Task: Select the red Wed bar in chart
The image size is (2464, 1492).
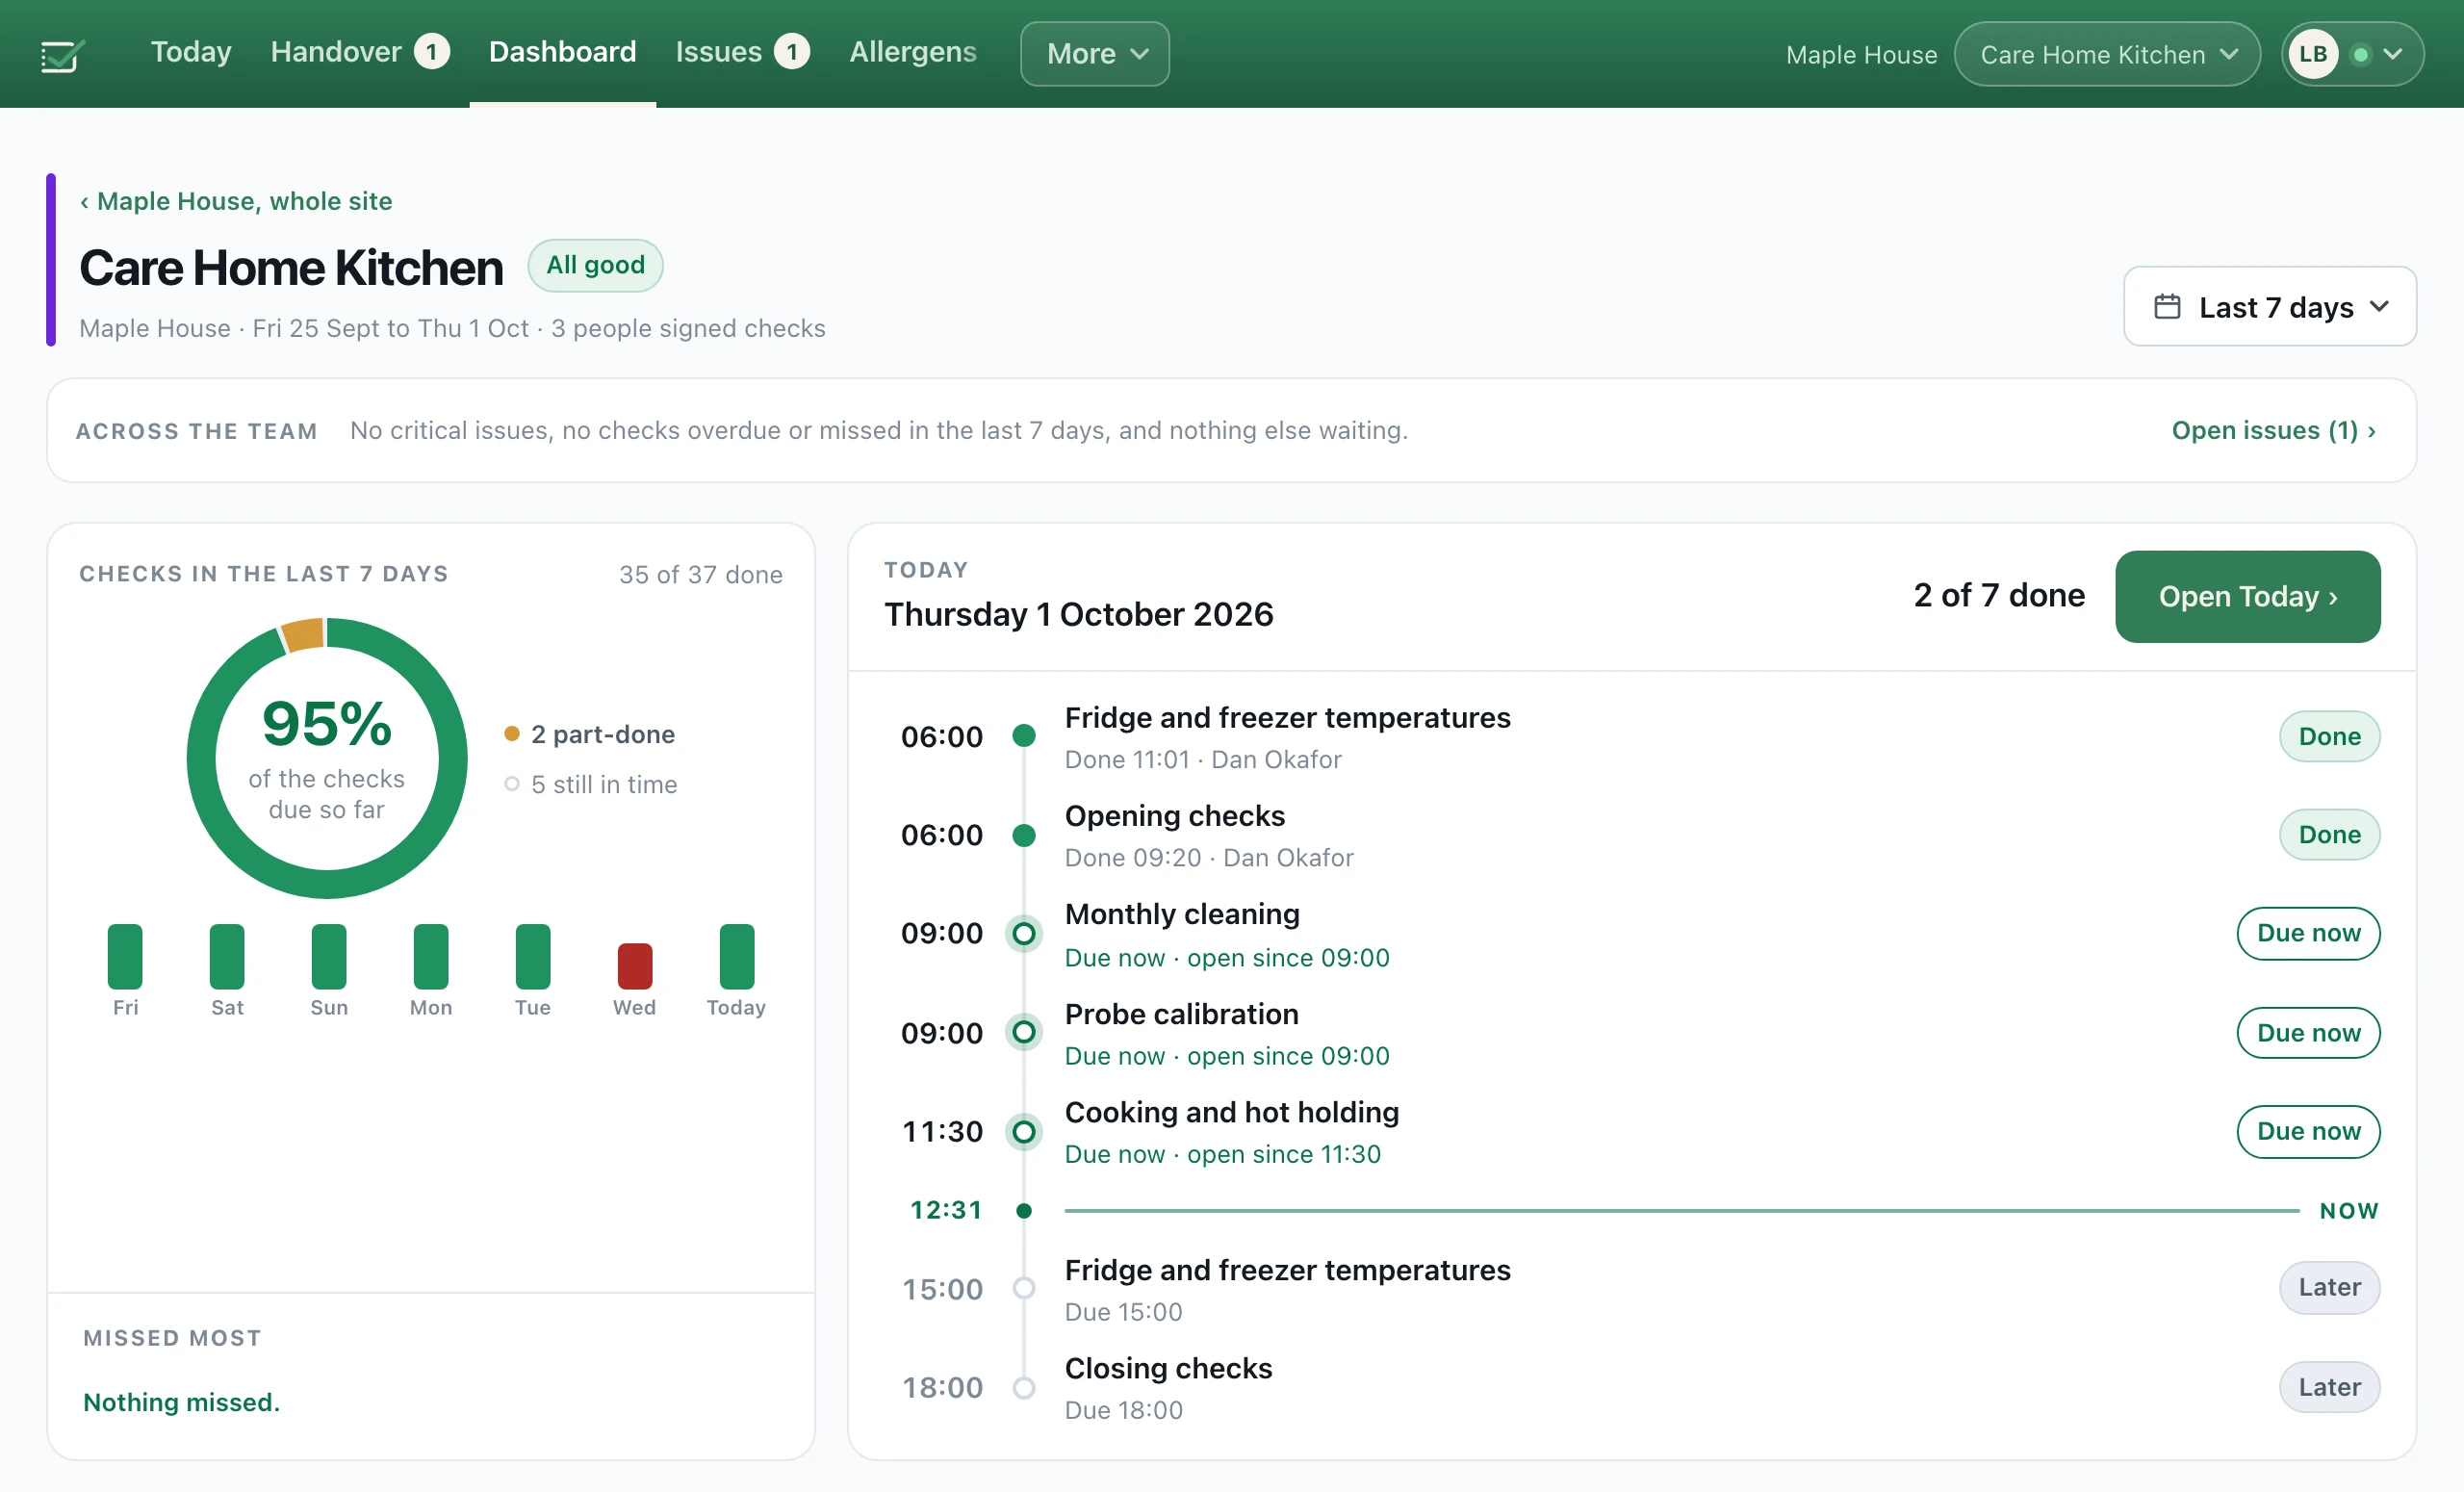Action: click(x=634, y=966)
